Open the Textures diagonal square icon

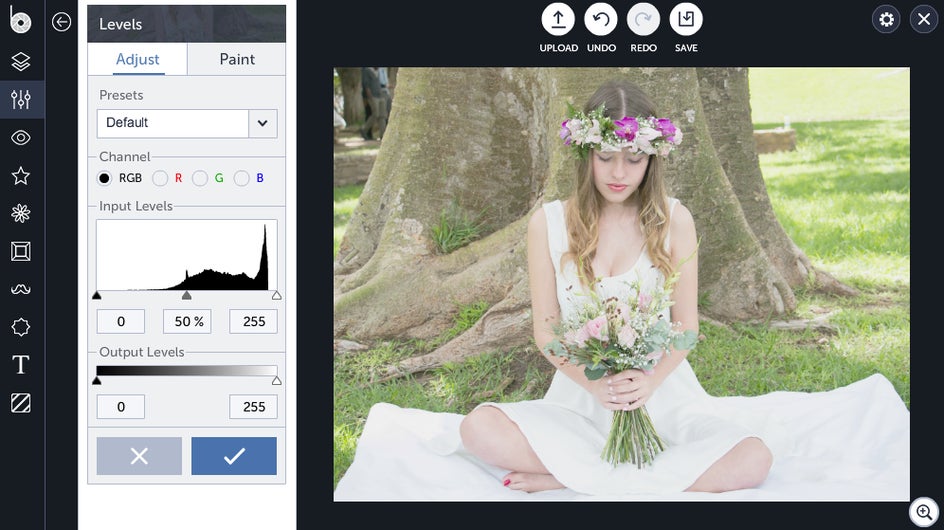(x=20, y=403)
